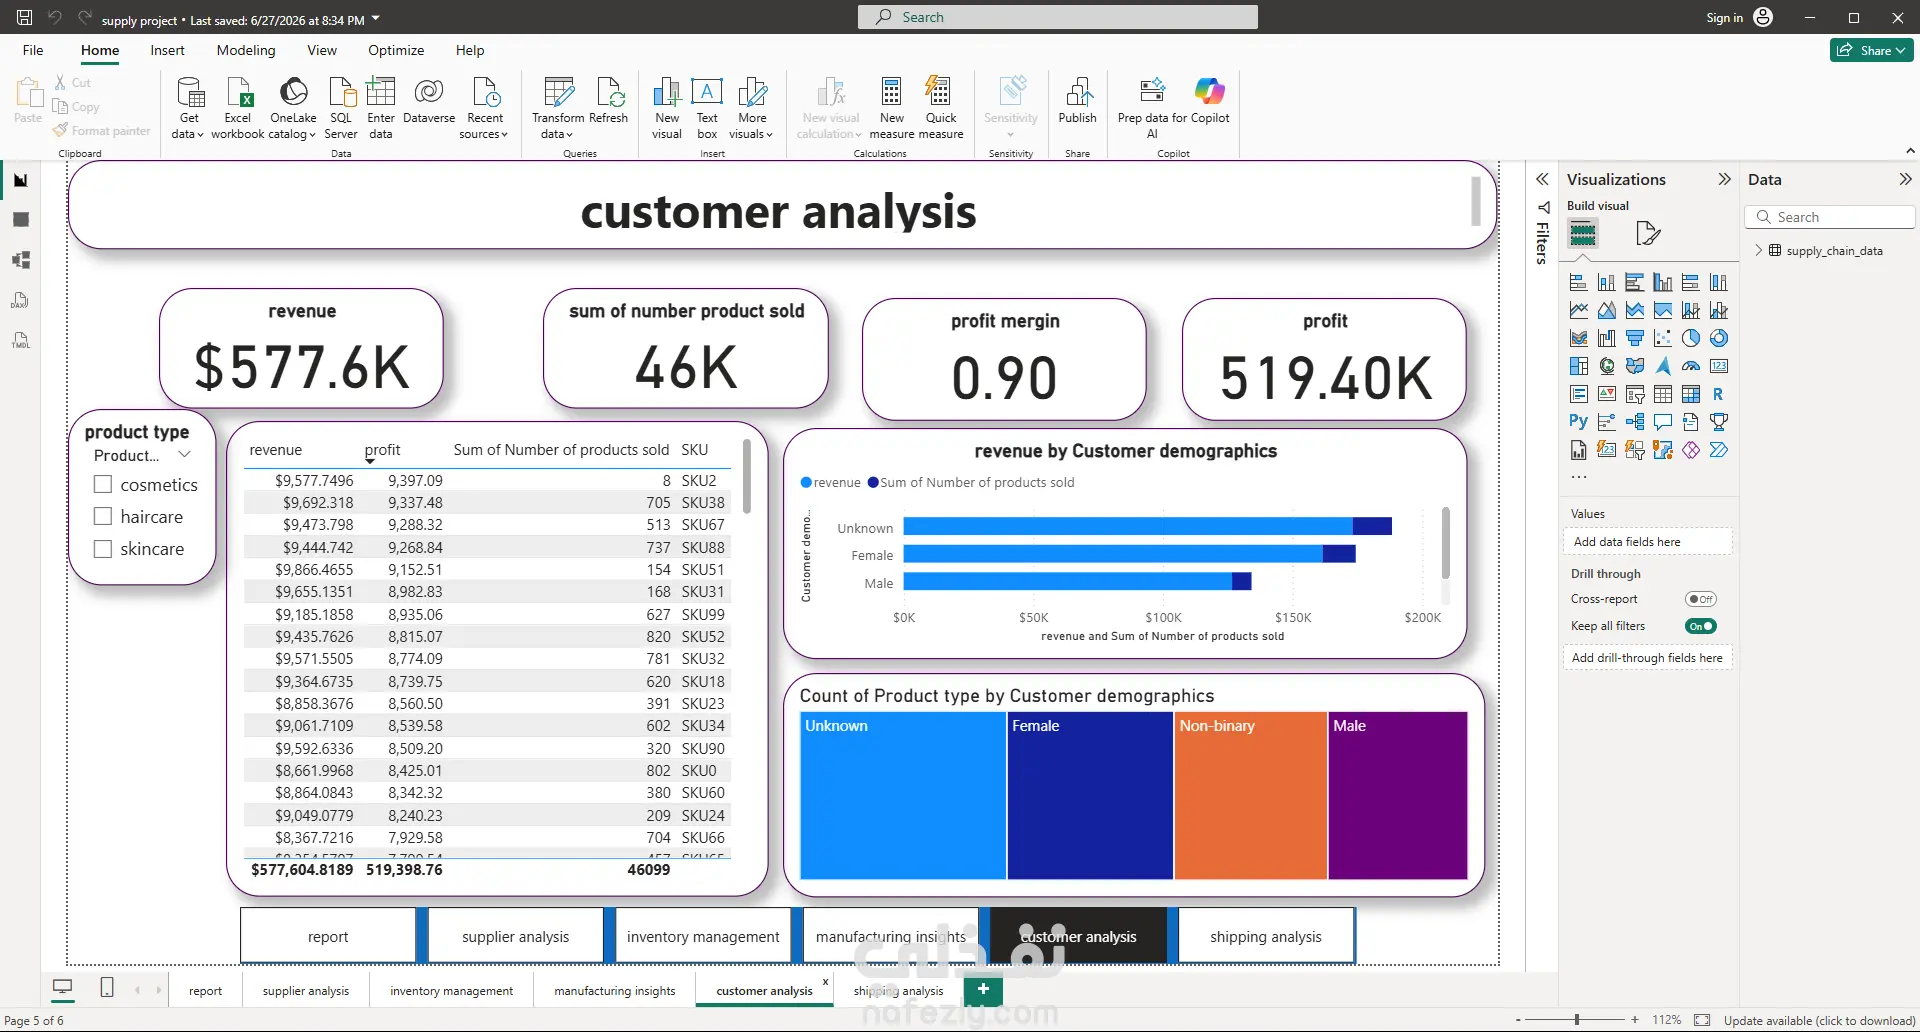Select the R script visual icon
The height and width of the screenshot is (1032, 1920).
1718,394
